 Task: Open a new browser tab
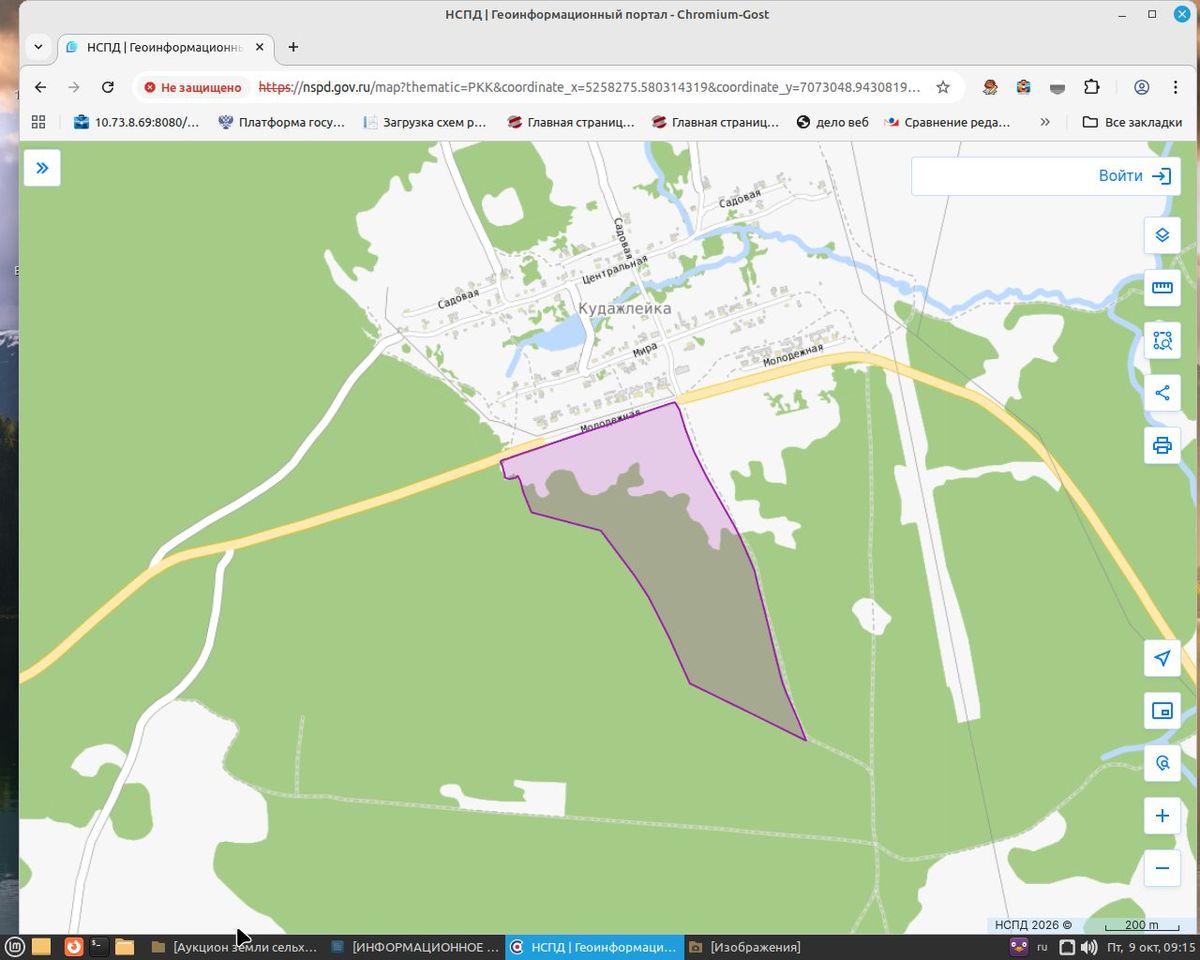pos(293,47)
